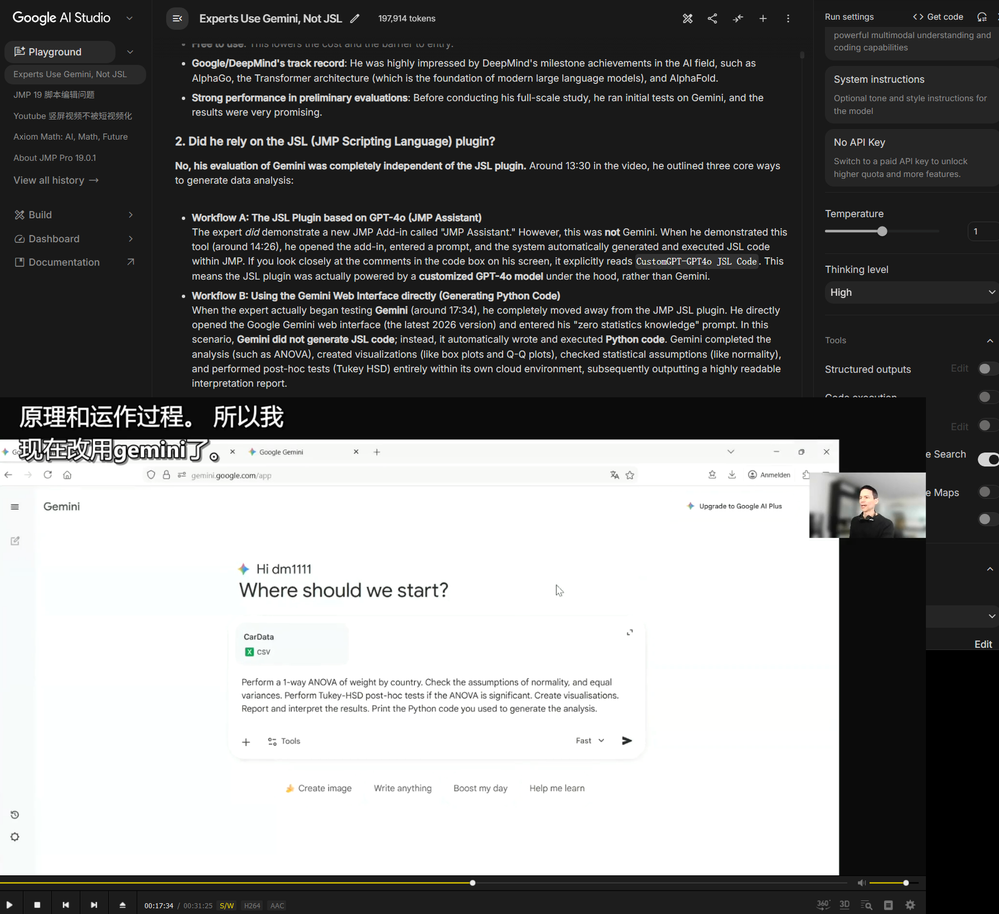This screenshot has width=999, height=914.
Task: Click the collapse arrows icon in header
Action: click(x=738, y=18)
